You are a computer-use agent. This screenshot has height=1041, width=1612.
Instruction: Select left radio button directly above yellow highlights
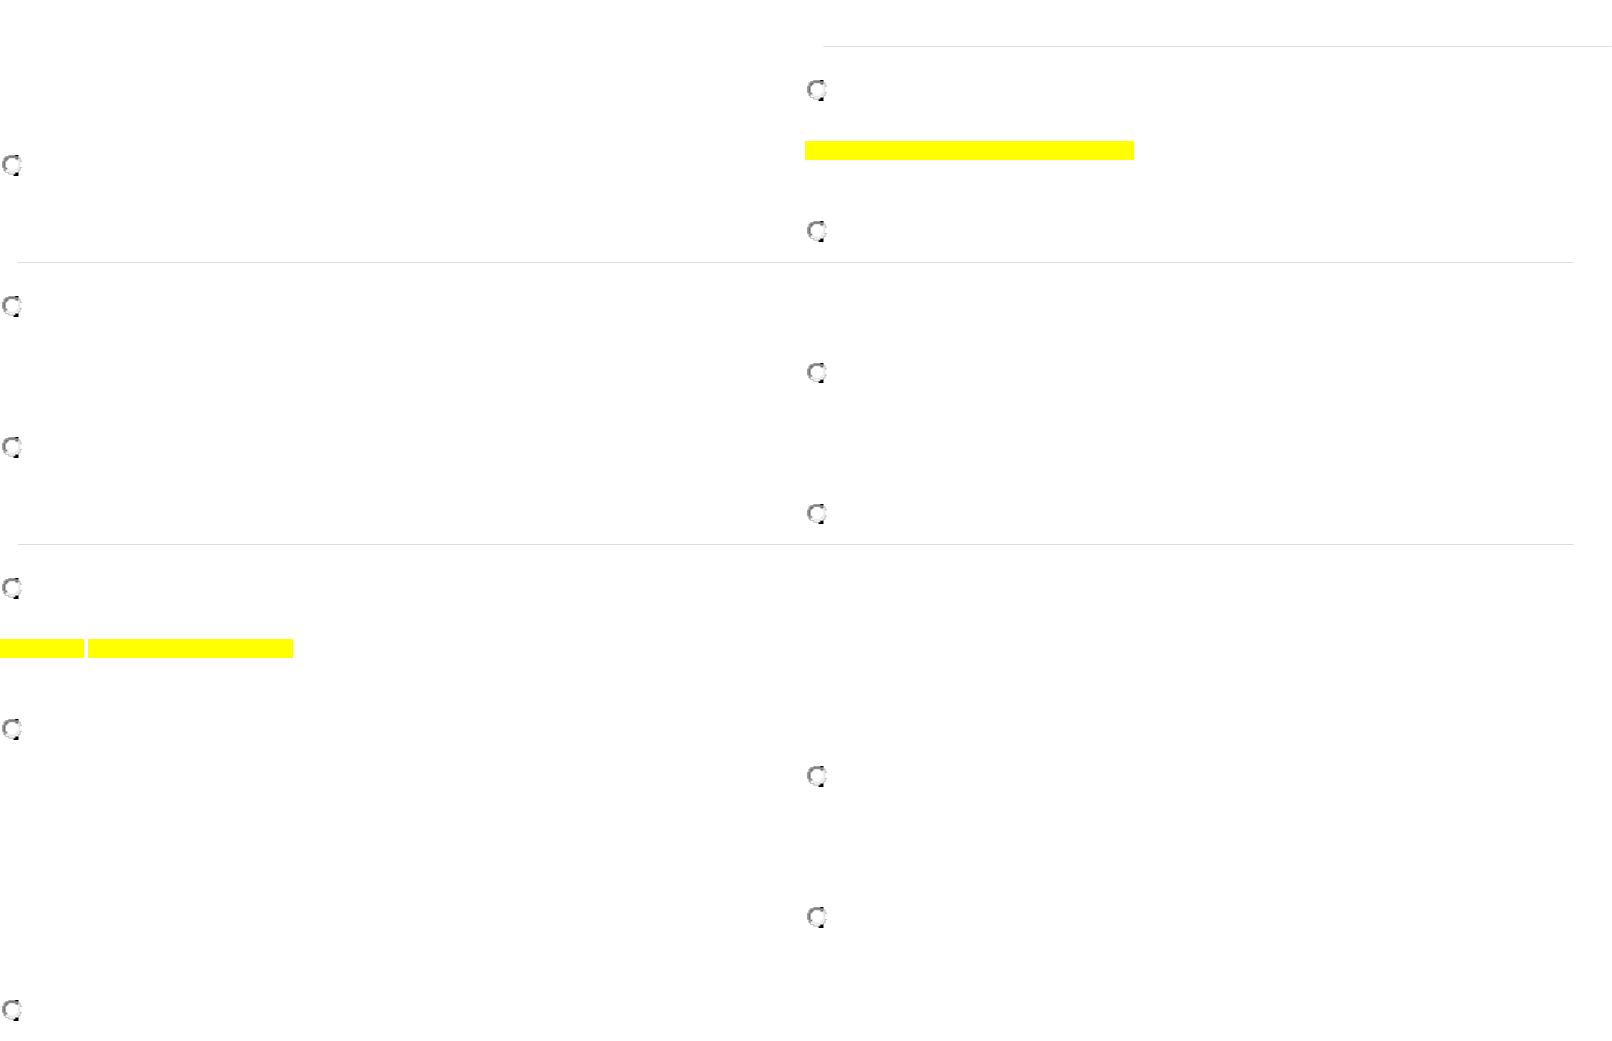click(12, 588)
